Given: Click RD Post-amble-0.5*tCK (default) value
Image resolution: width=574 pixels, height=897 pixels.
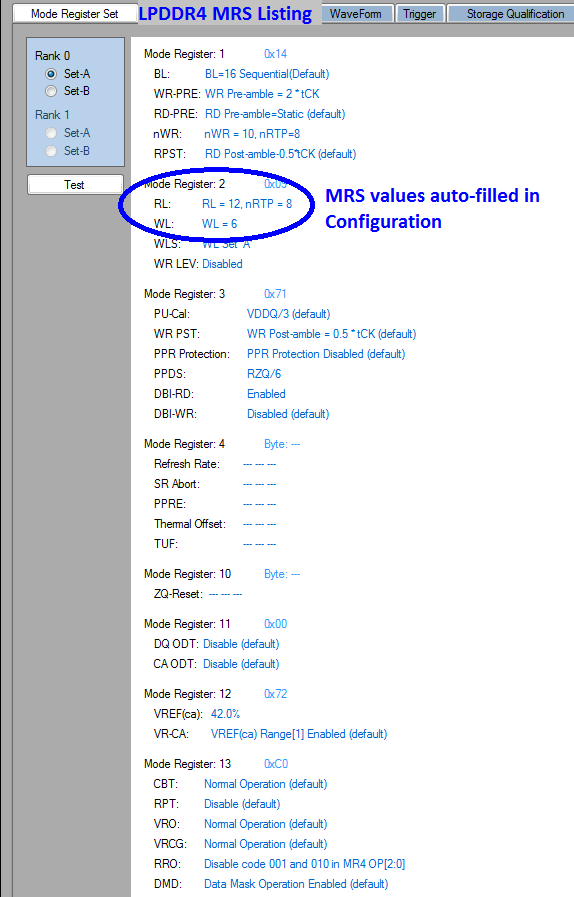Looking at the screenshot, I should pos(280,154).
